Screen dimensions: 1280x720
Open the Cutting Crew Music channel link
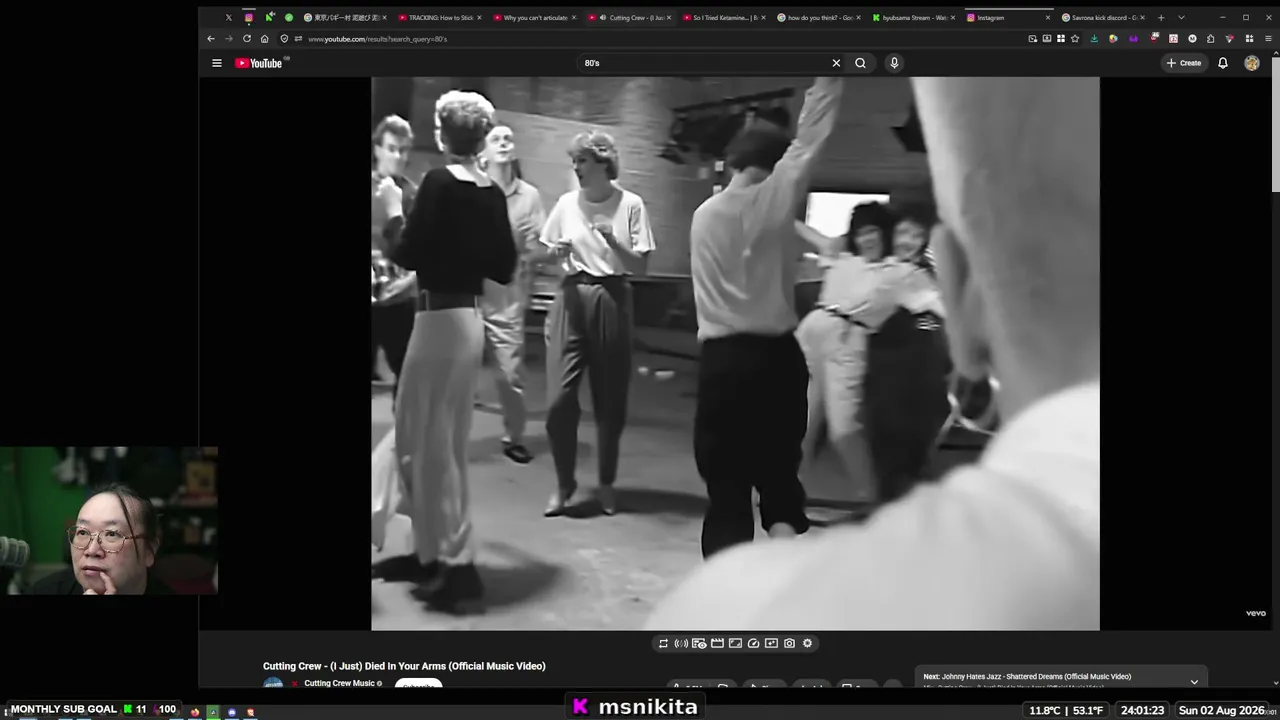[339, 684]
